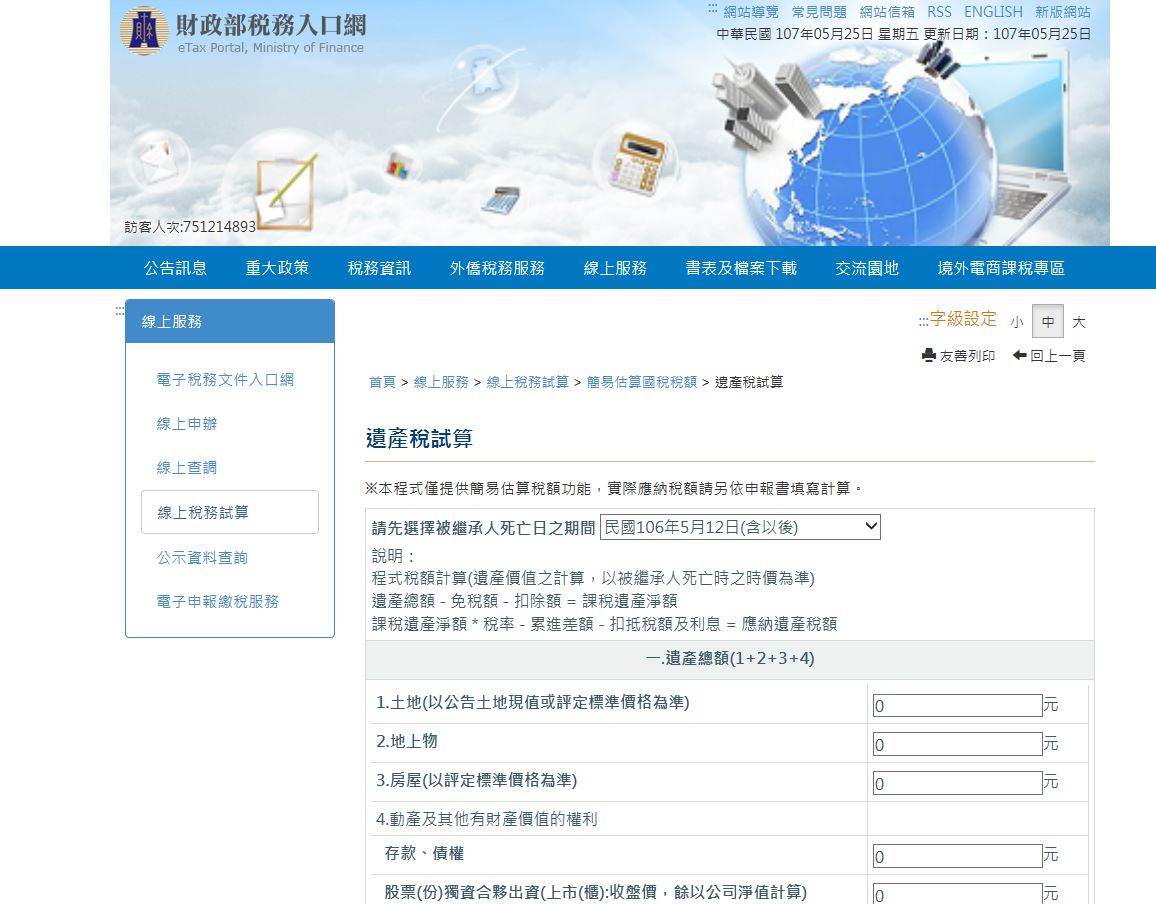This screenshot has width=1156, height=904.
Task: Go to 簡易估算國稅稅額 breadcrumb
Action: (641, 382)
